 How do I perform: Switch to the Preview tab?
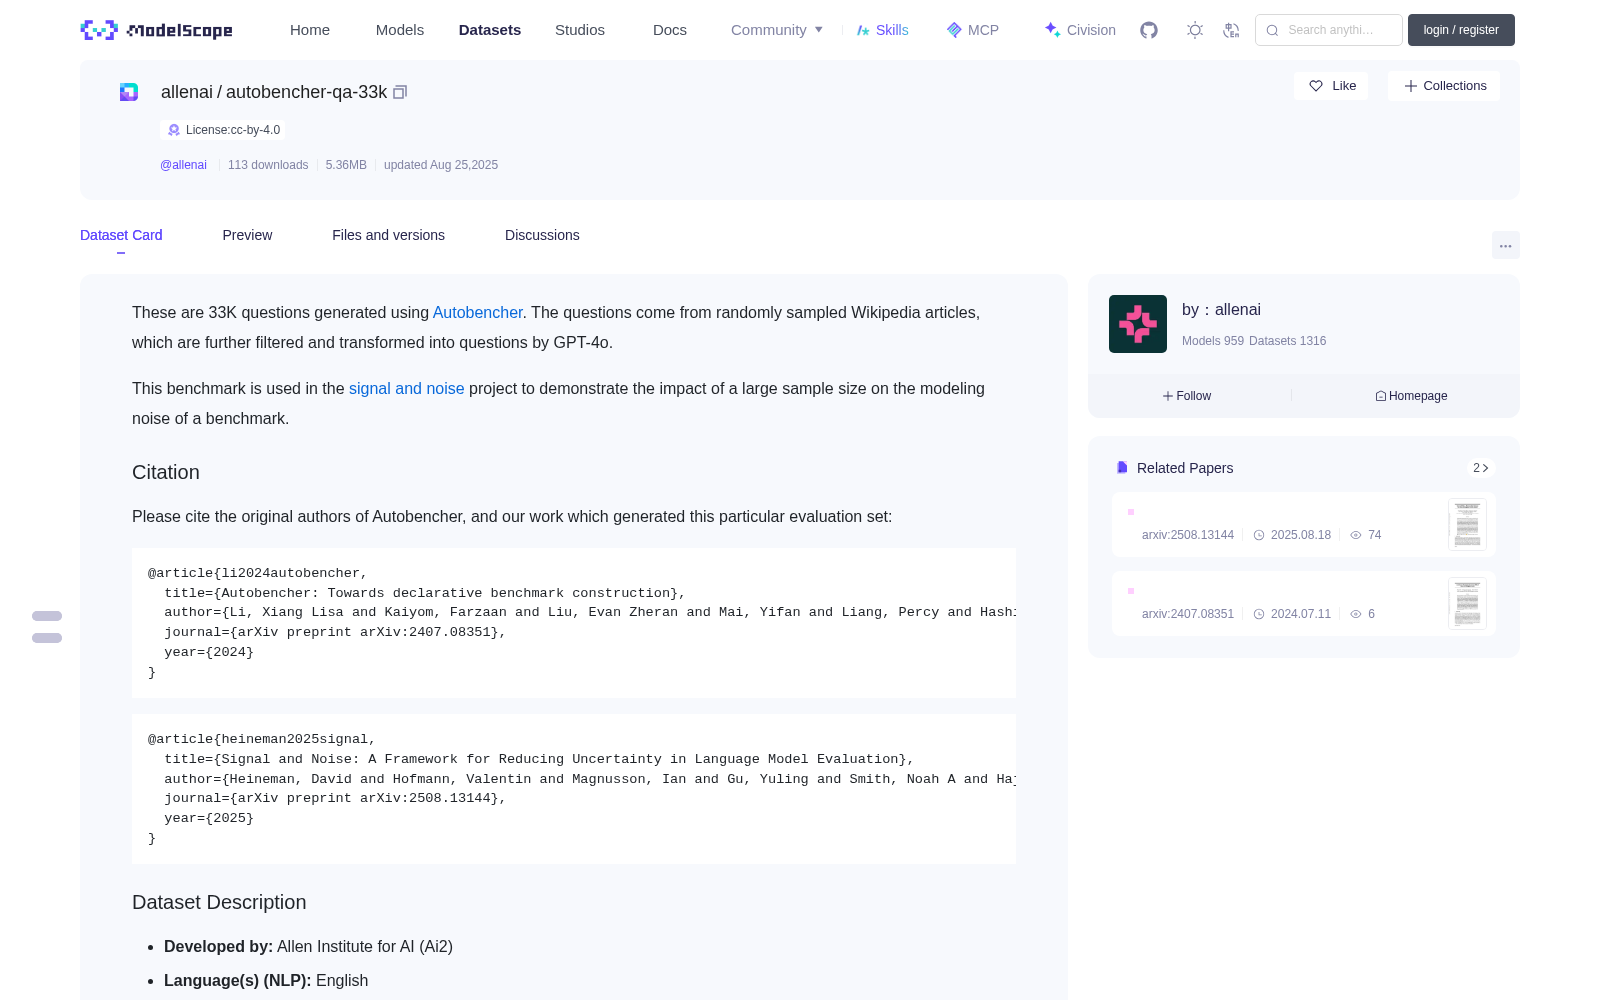(x=247, y=235)
